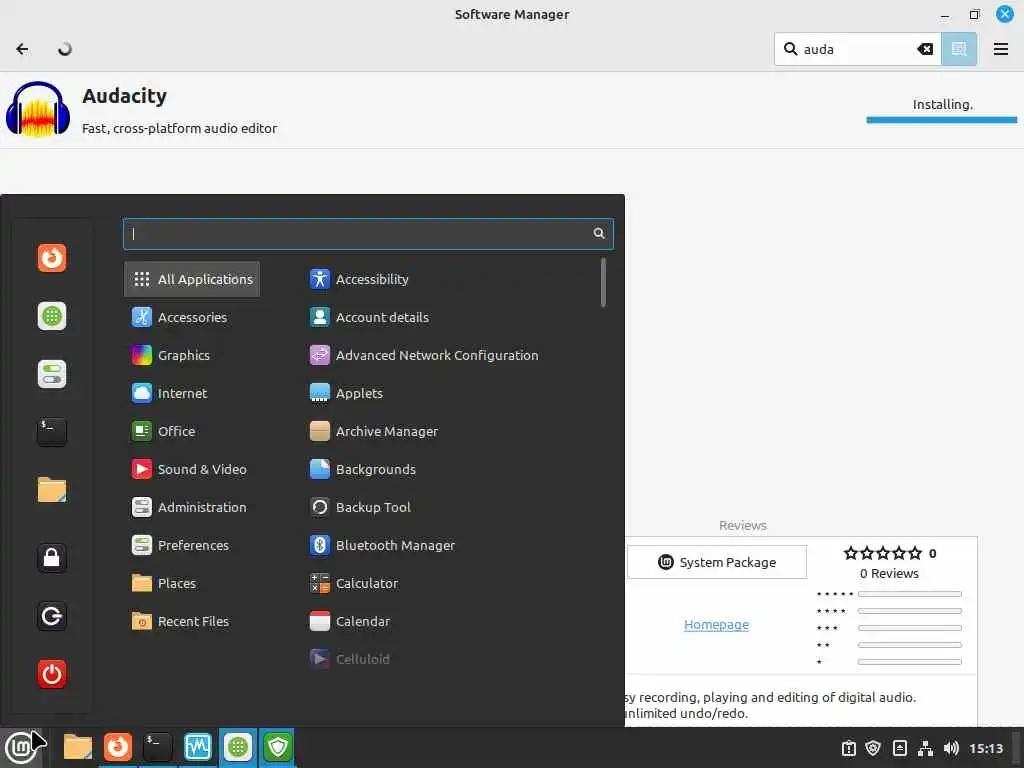Launch Calculator
Screen dimensions: 1024x768
coord(354,583)
